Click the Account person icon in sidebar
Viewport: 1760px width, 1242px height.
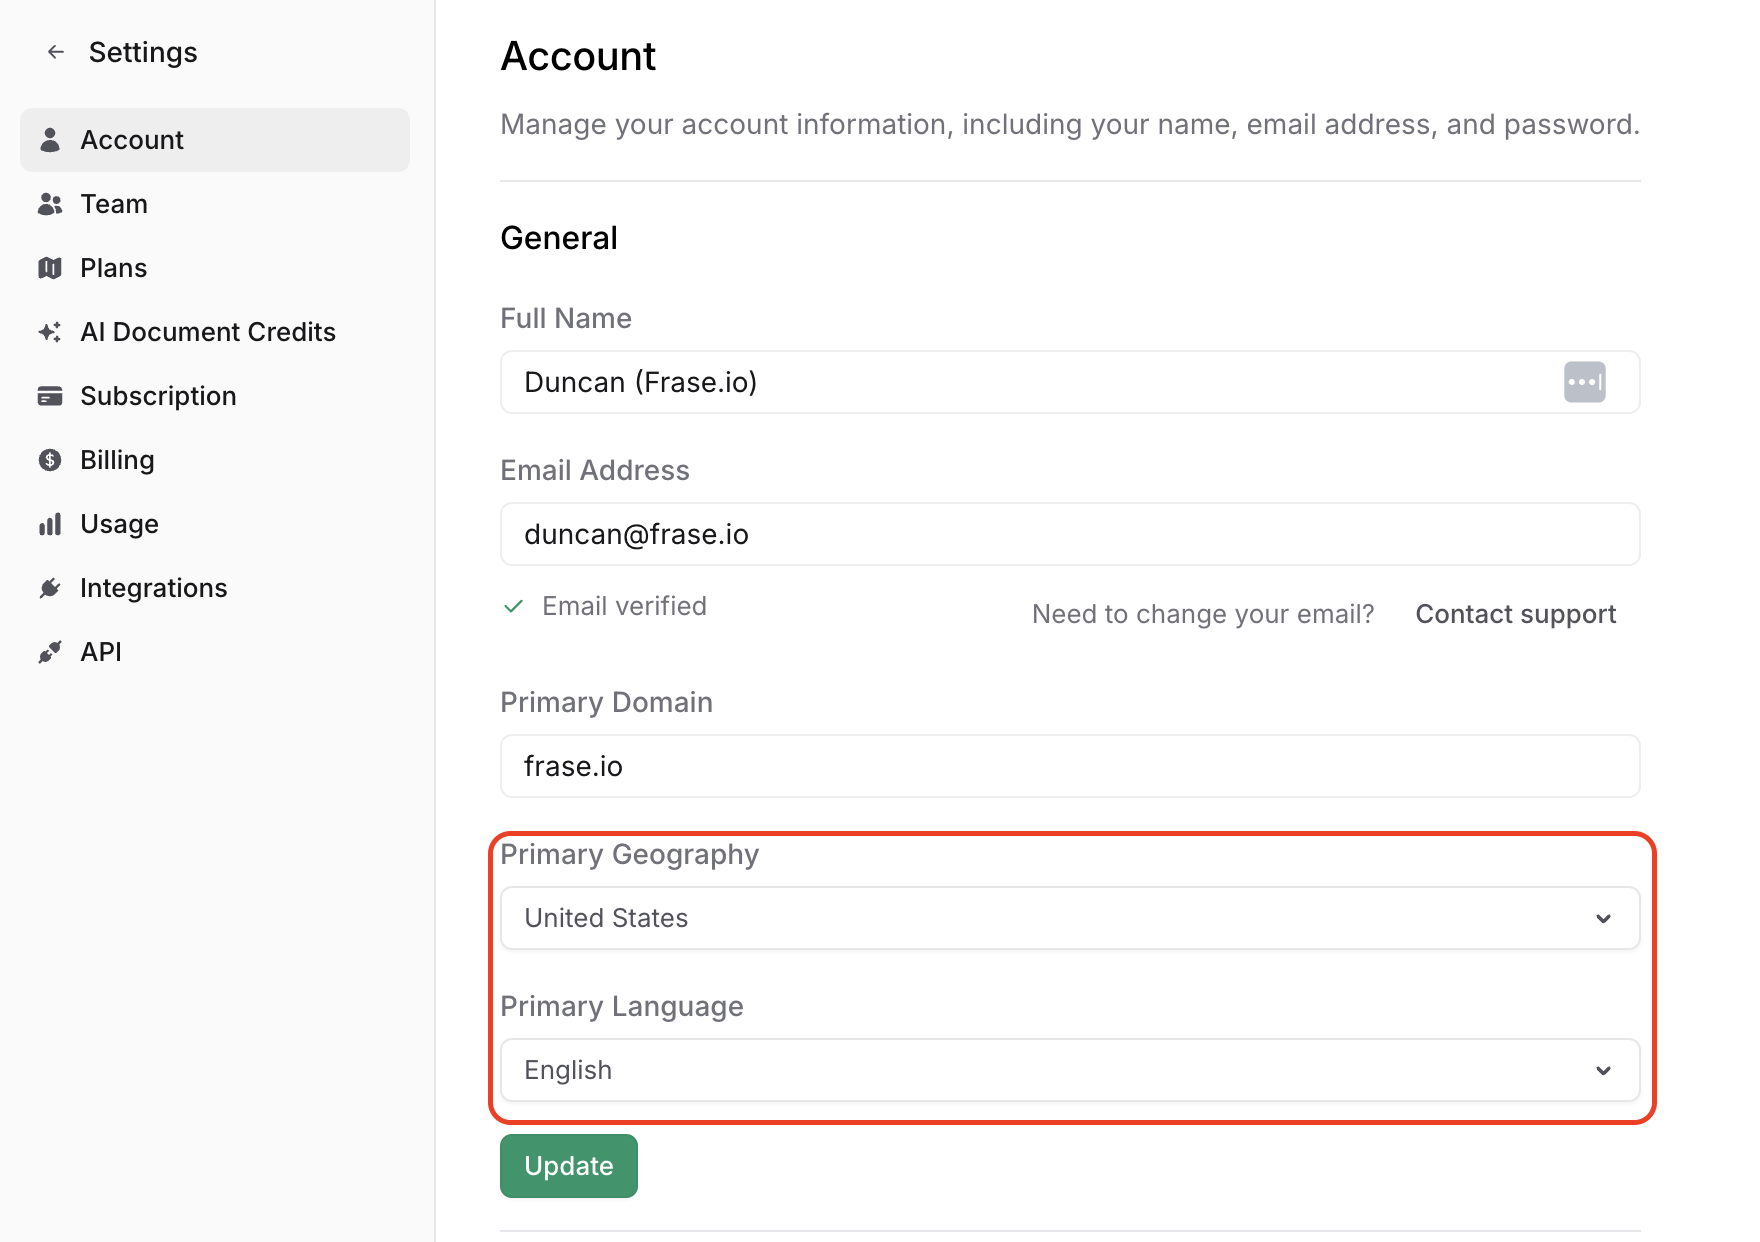click(x=50, y=140)
